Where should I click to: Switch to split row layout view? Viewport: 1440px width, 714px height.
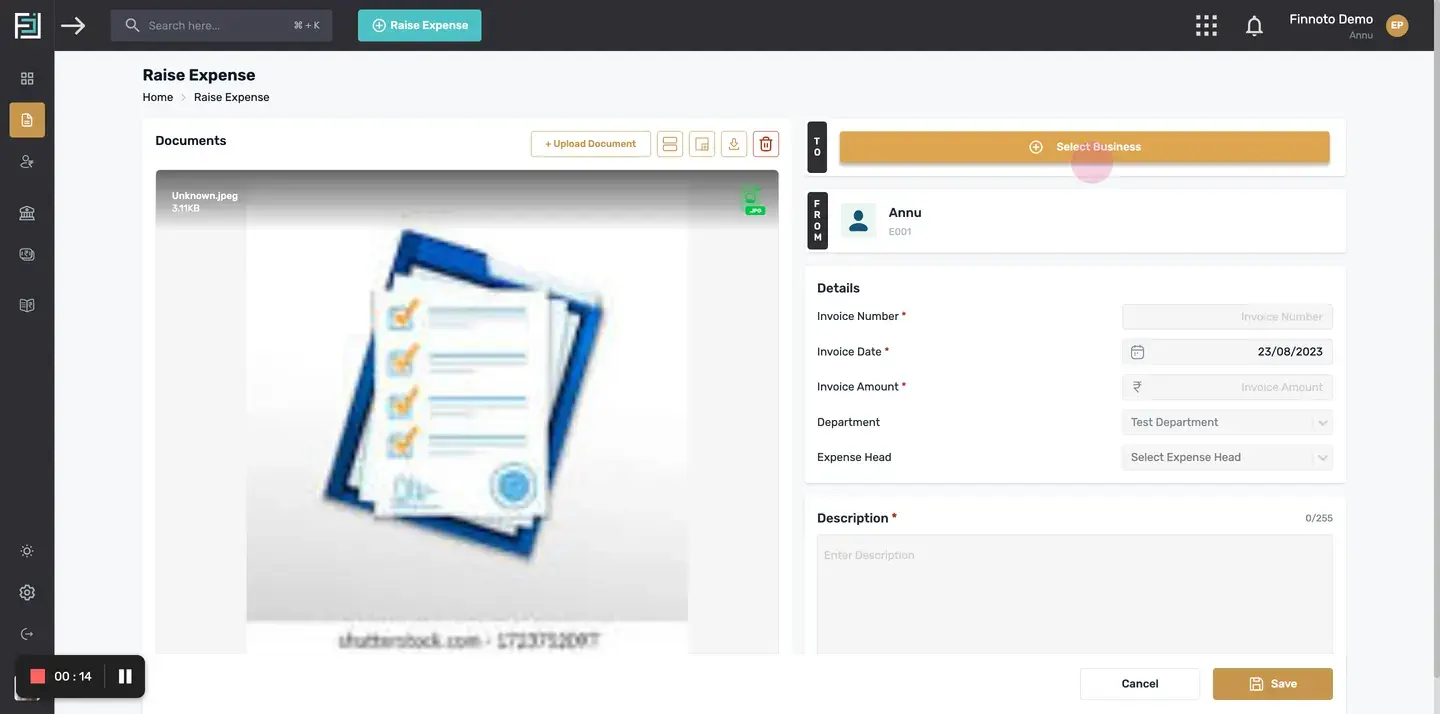(x=670, y=144)
